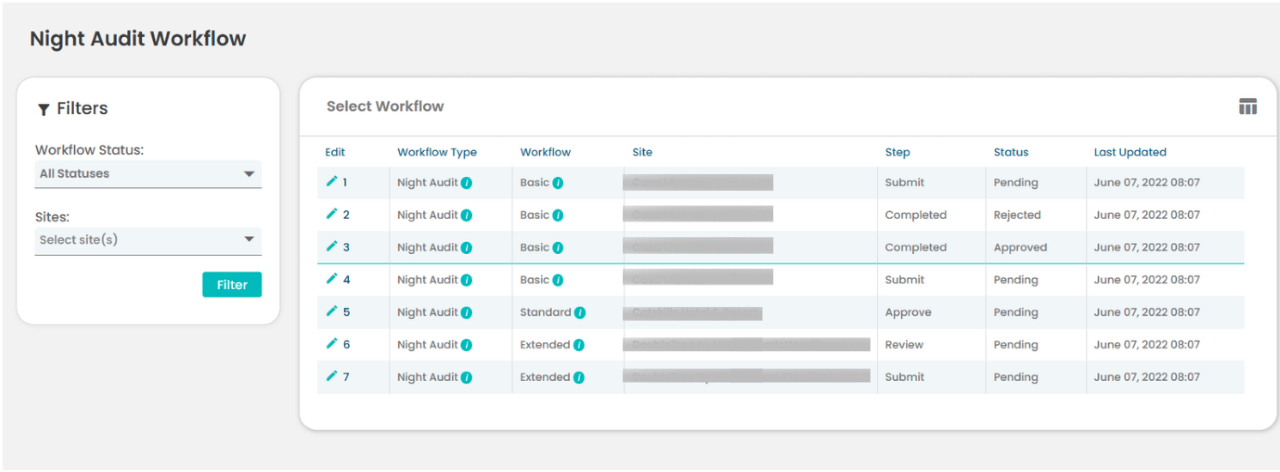Screen dimensions: 1280x472
Task: Open row 5 editor via pencil icon
Action: click(x=332, y=312)
